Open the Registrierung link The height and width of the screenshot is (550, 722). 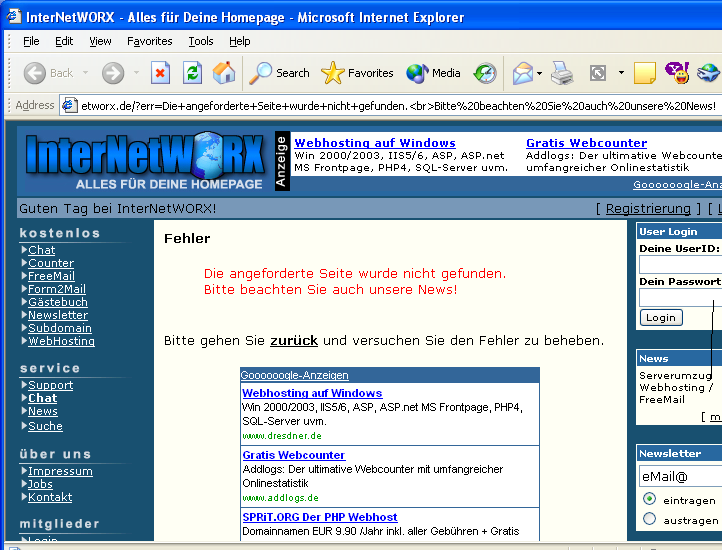648,209
